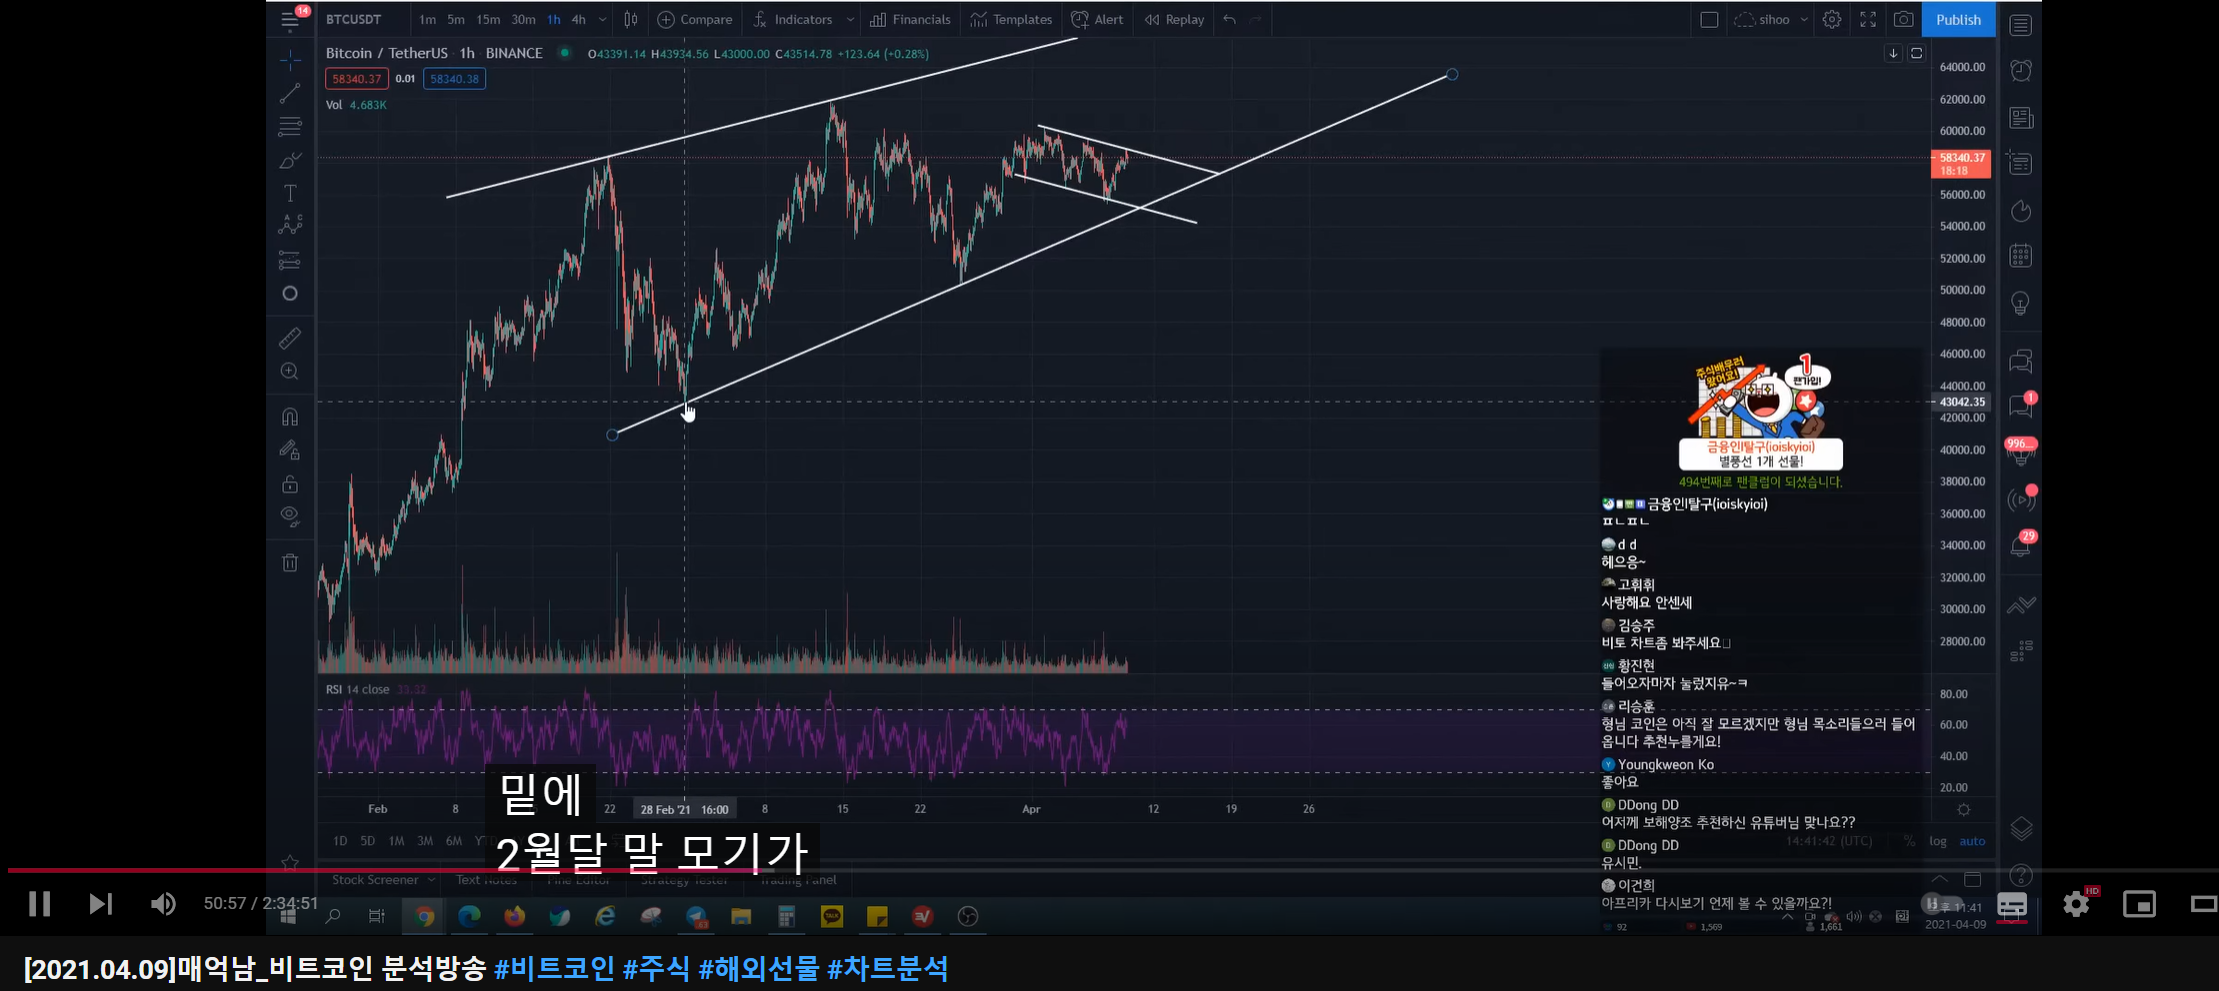The height and width of the screenshot is (991, 2219).
Task: Open the news panel icon
Action: click(x=2021, y=118)
